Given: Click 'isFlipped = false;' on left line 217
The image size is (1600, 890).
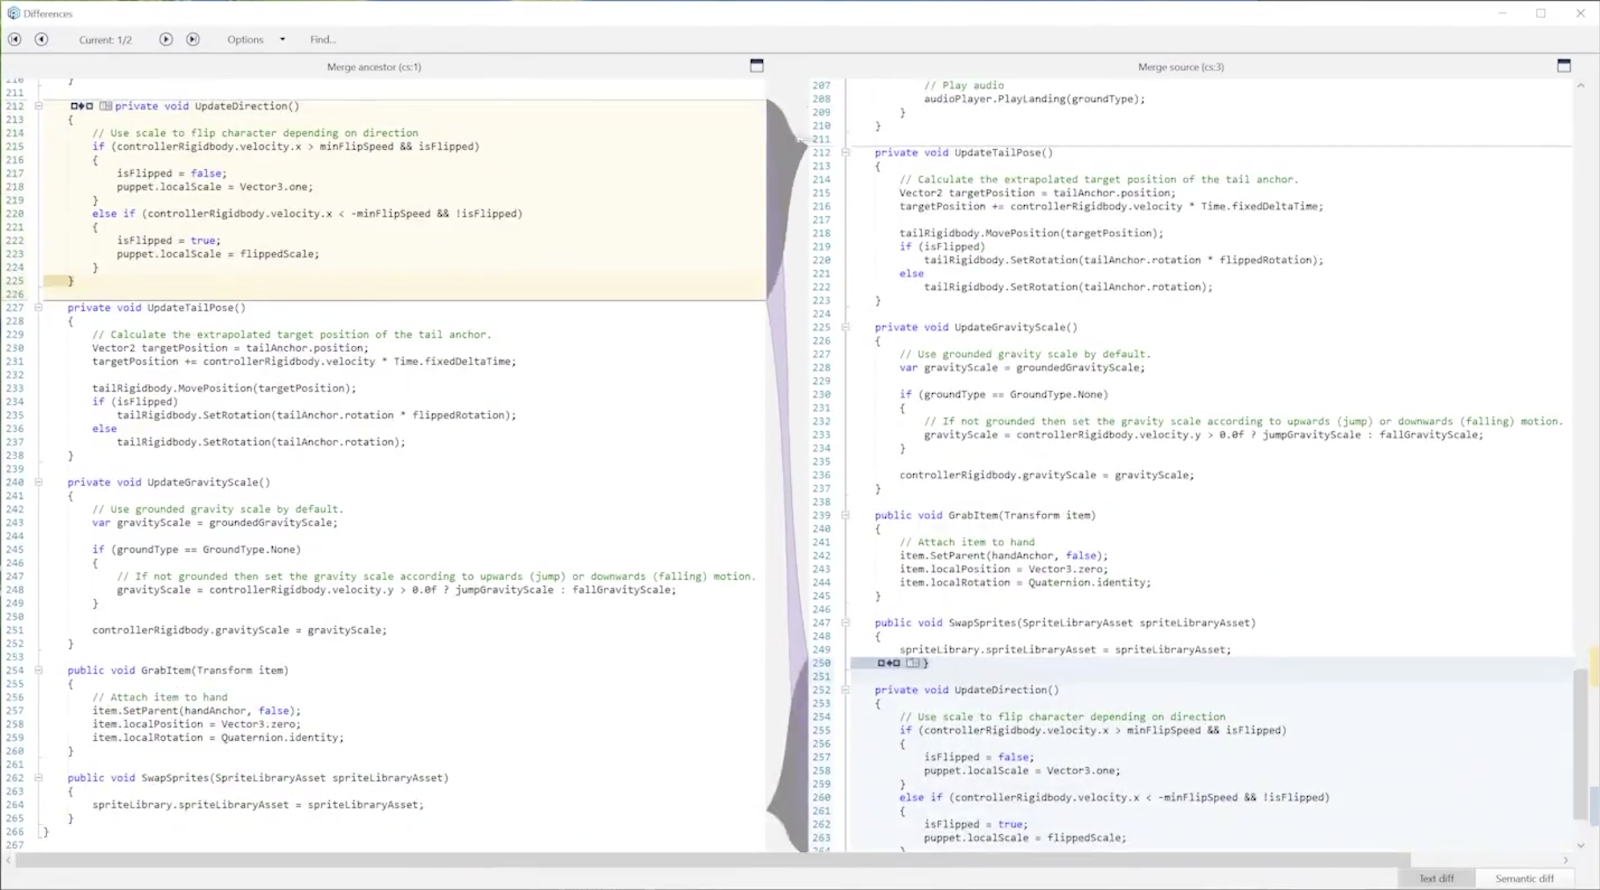Looking at the screenshot, I should pyautogui.click(x=171, y=173).
